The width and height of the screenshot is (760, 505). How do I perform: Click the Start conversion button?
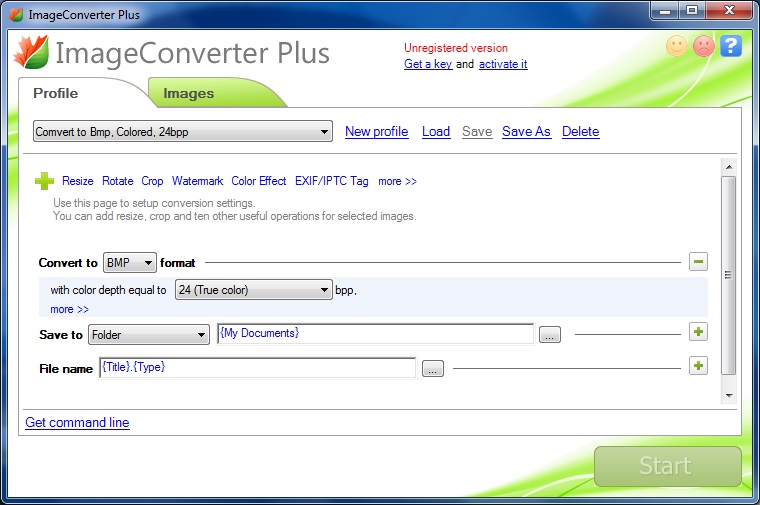[667, 466]
